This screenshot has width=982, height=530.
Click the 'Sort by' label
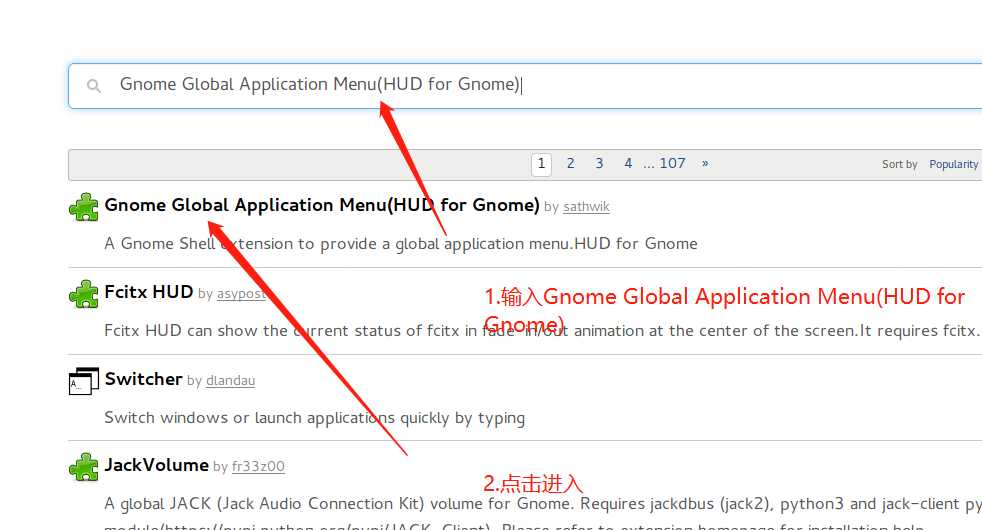tap(899, 164)
